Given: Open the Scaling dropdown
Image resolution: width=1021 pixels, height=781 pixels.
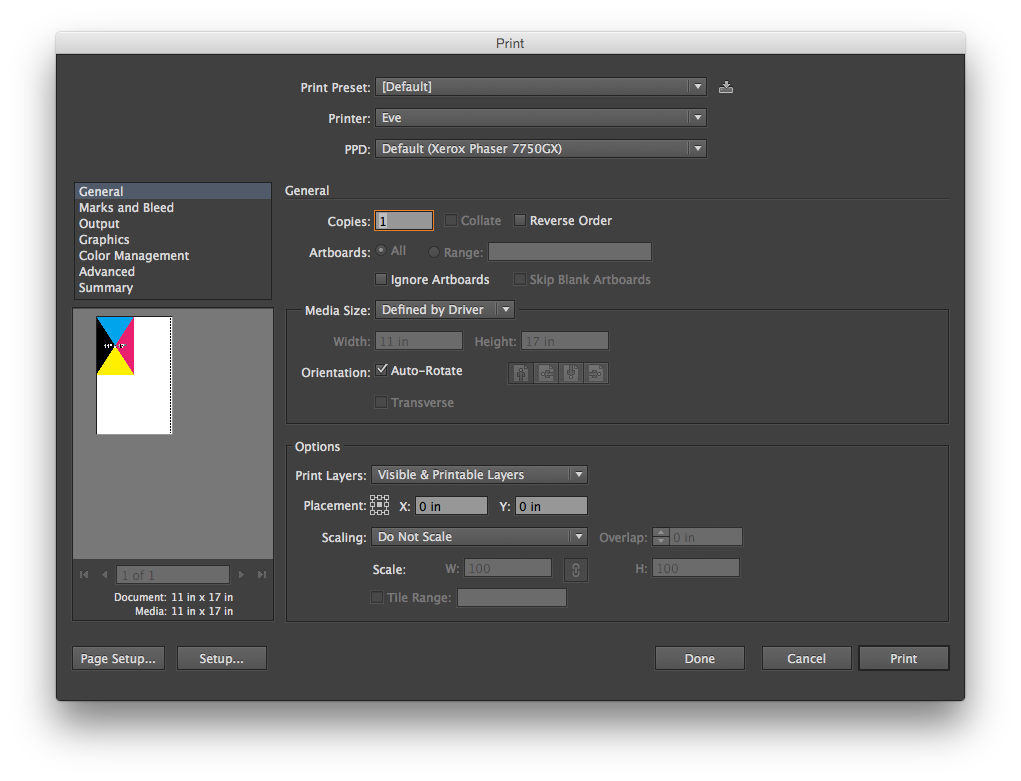Looking at the screenshot, I should [478, 537].
